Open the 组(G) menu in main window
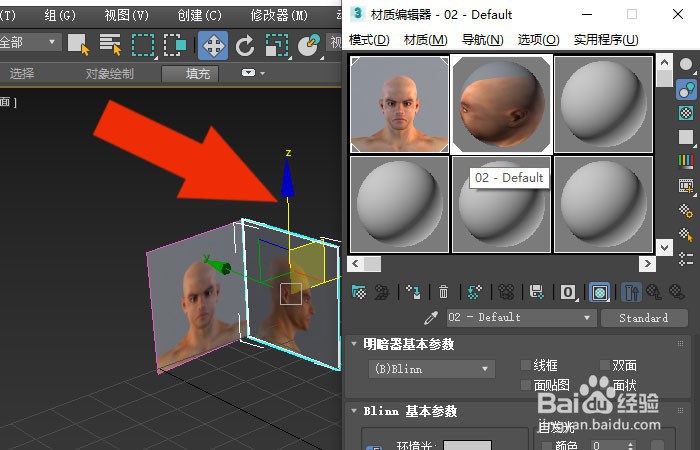The image size is (700, 450). pos(60,16)
